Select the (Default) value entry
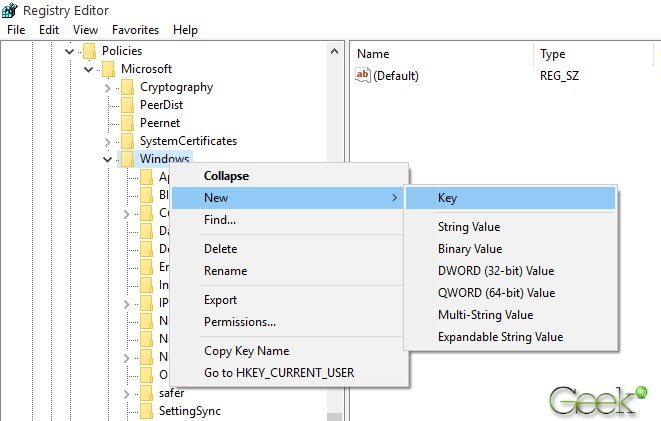 pyautogui.click(x=395, y=76)
